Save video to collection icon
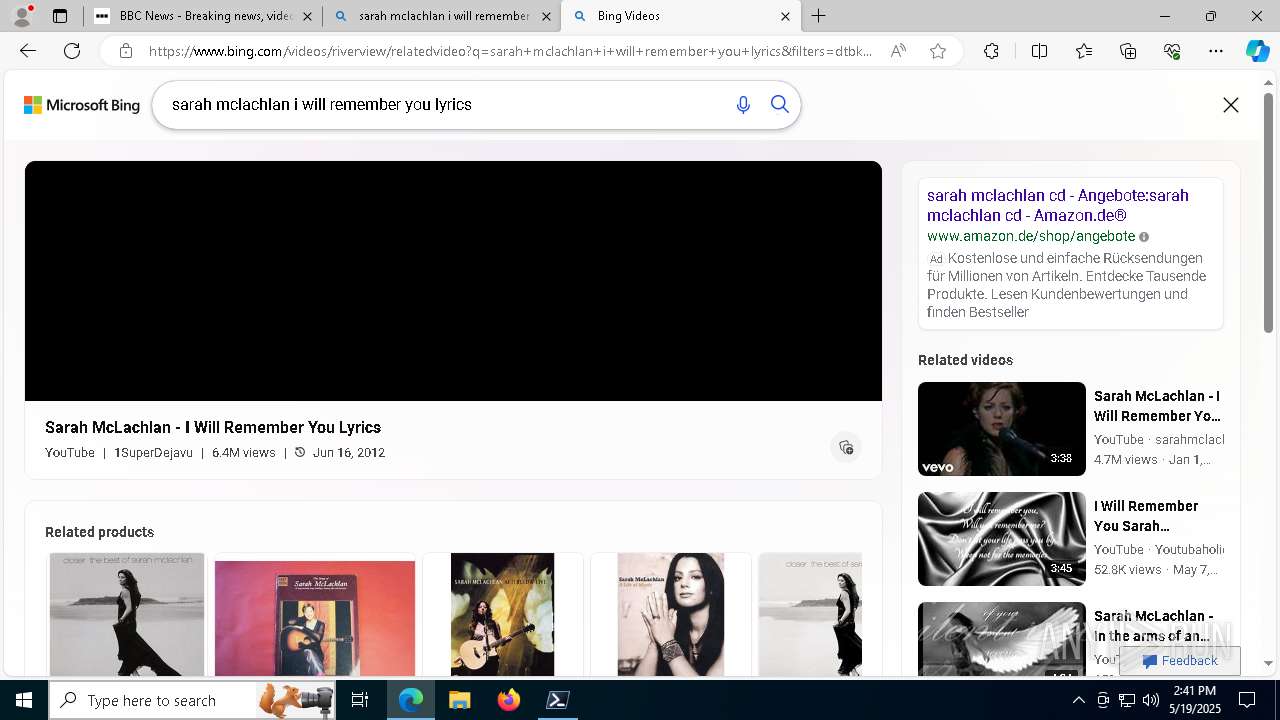This screenshot has height=720, width=1280. click(x=846, y=447)
